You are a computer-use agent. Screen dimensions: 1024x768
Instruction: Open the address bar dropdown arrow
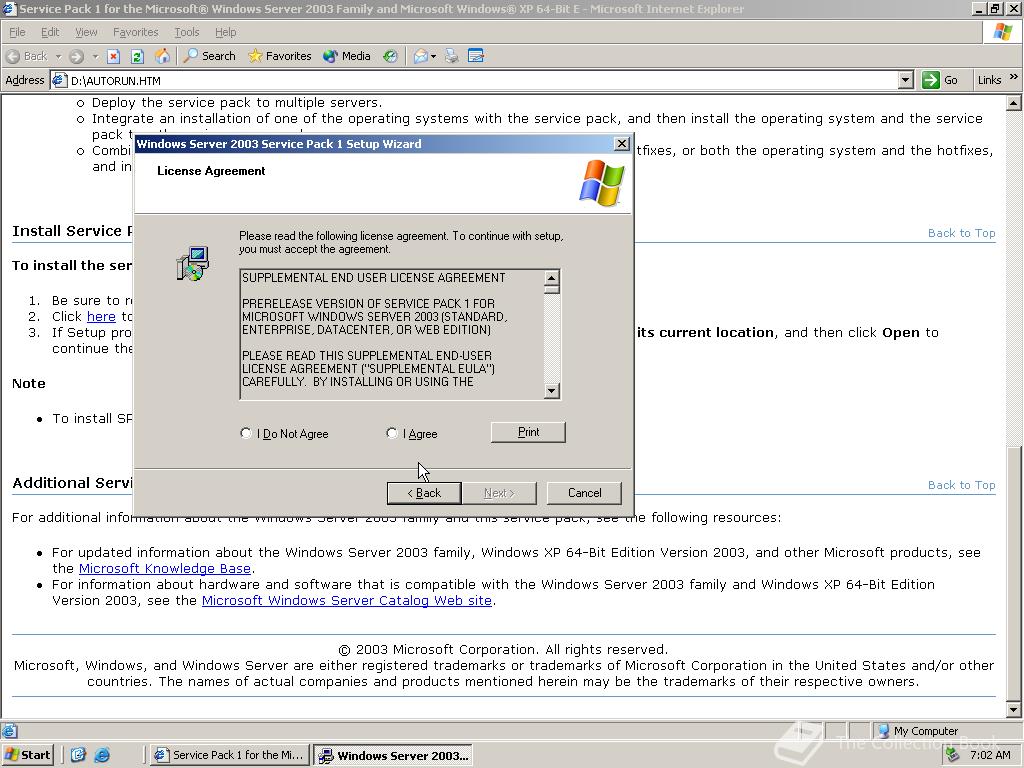pyautogui.click(x=905, y=80)
